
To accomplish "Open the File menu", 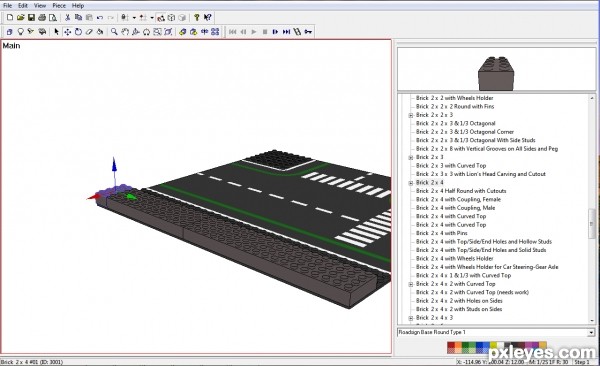I will (x=7, y=6).
